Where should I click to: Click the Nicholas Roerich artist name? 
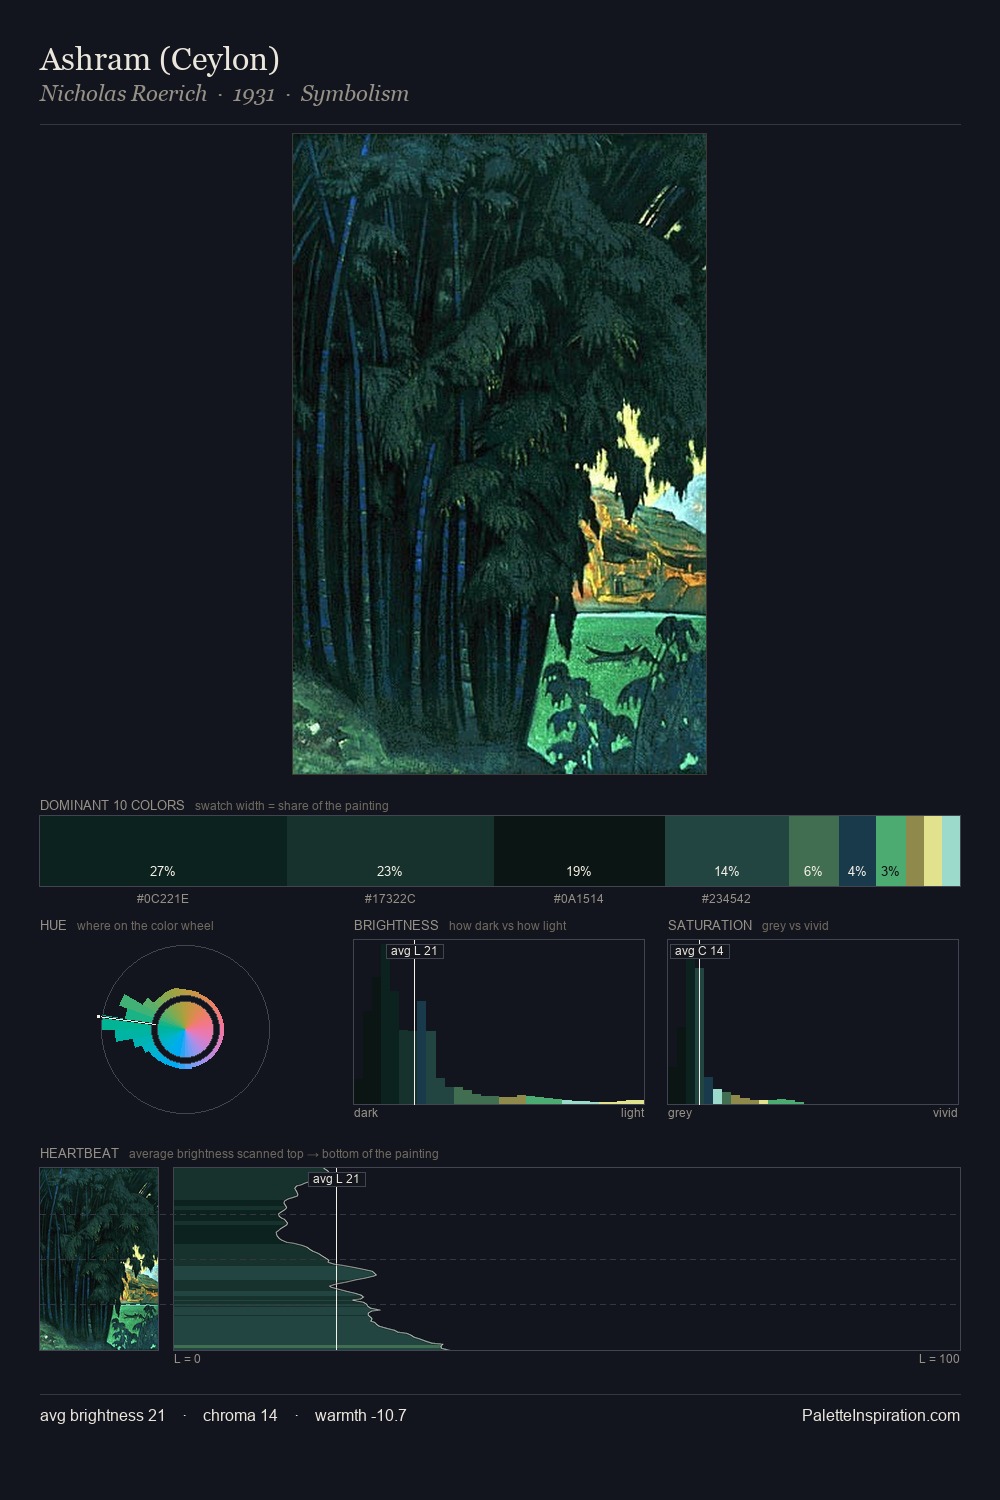tap(123, 94)
